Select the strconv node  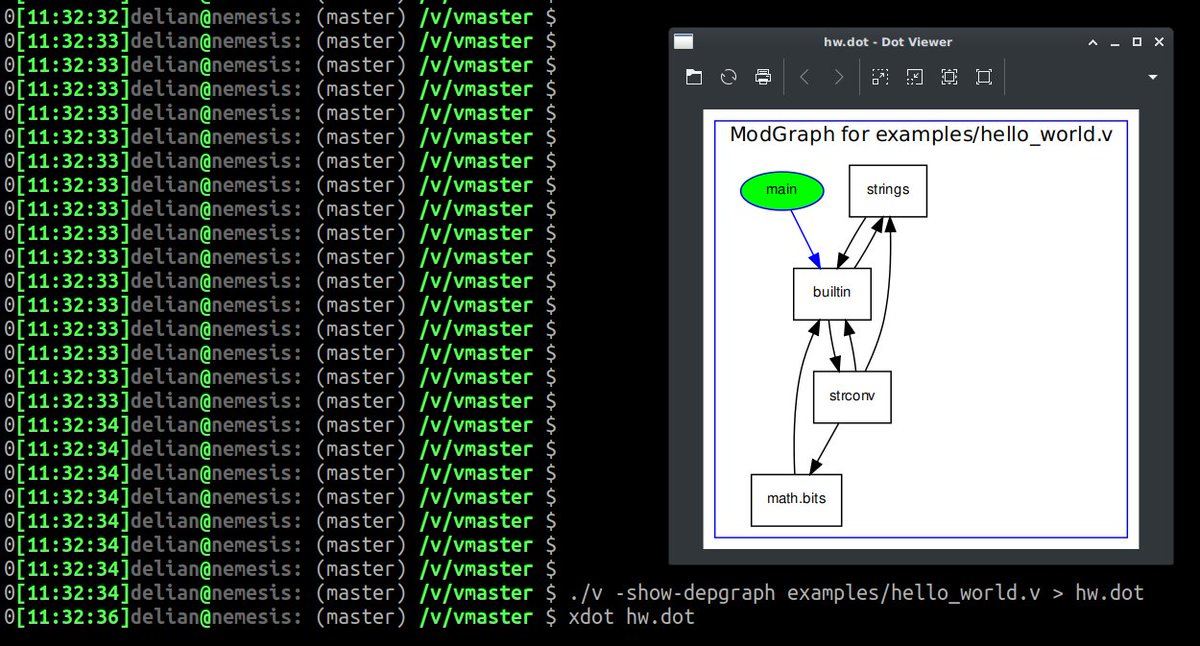tap(851, 396)
